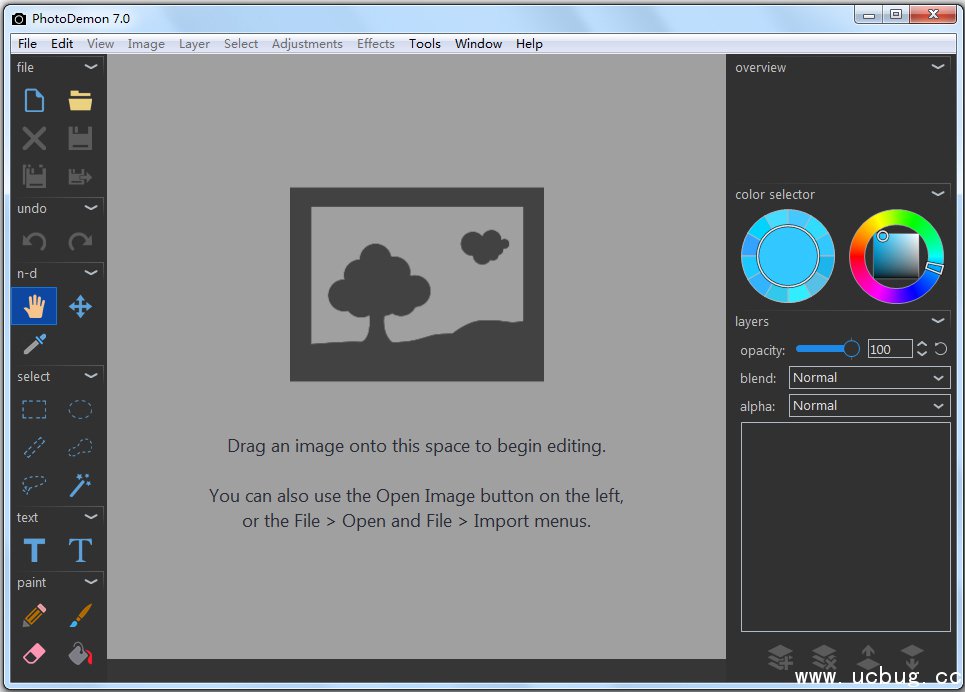Screen dimensions: 965x692
Task: Pick the Color Picker eyedropper tool
Action: (x=34, y=345)
